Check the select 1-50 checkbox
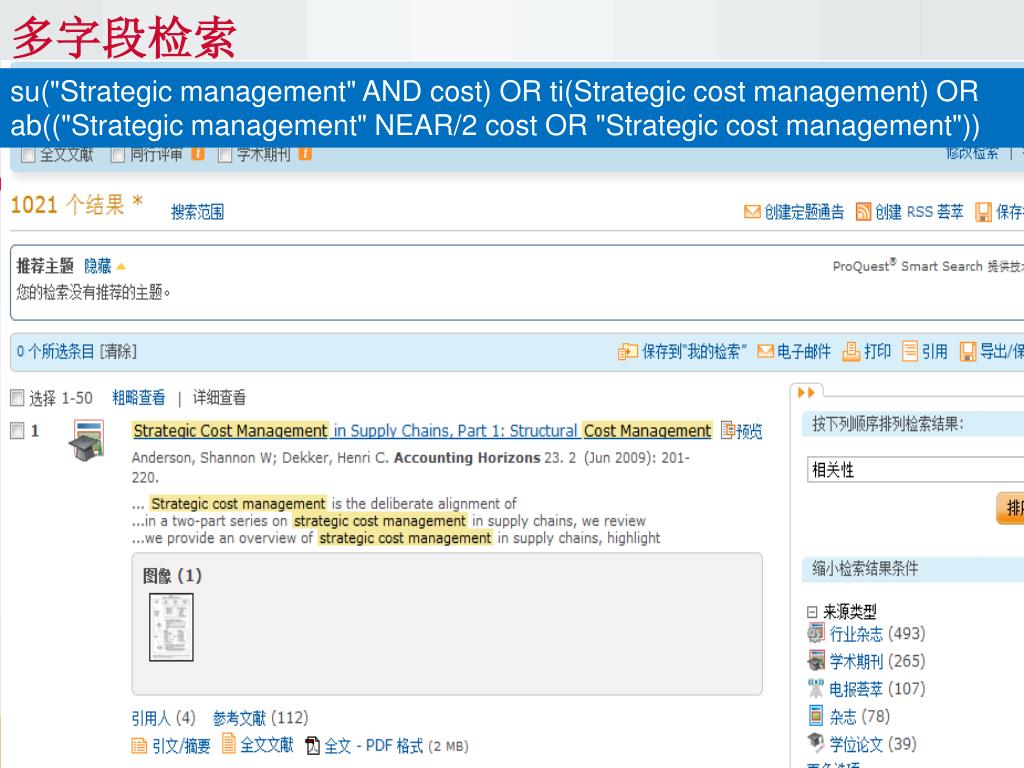Image resolution: width=1024 pixels, height=768 pixels. click(17, 397)
